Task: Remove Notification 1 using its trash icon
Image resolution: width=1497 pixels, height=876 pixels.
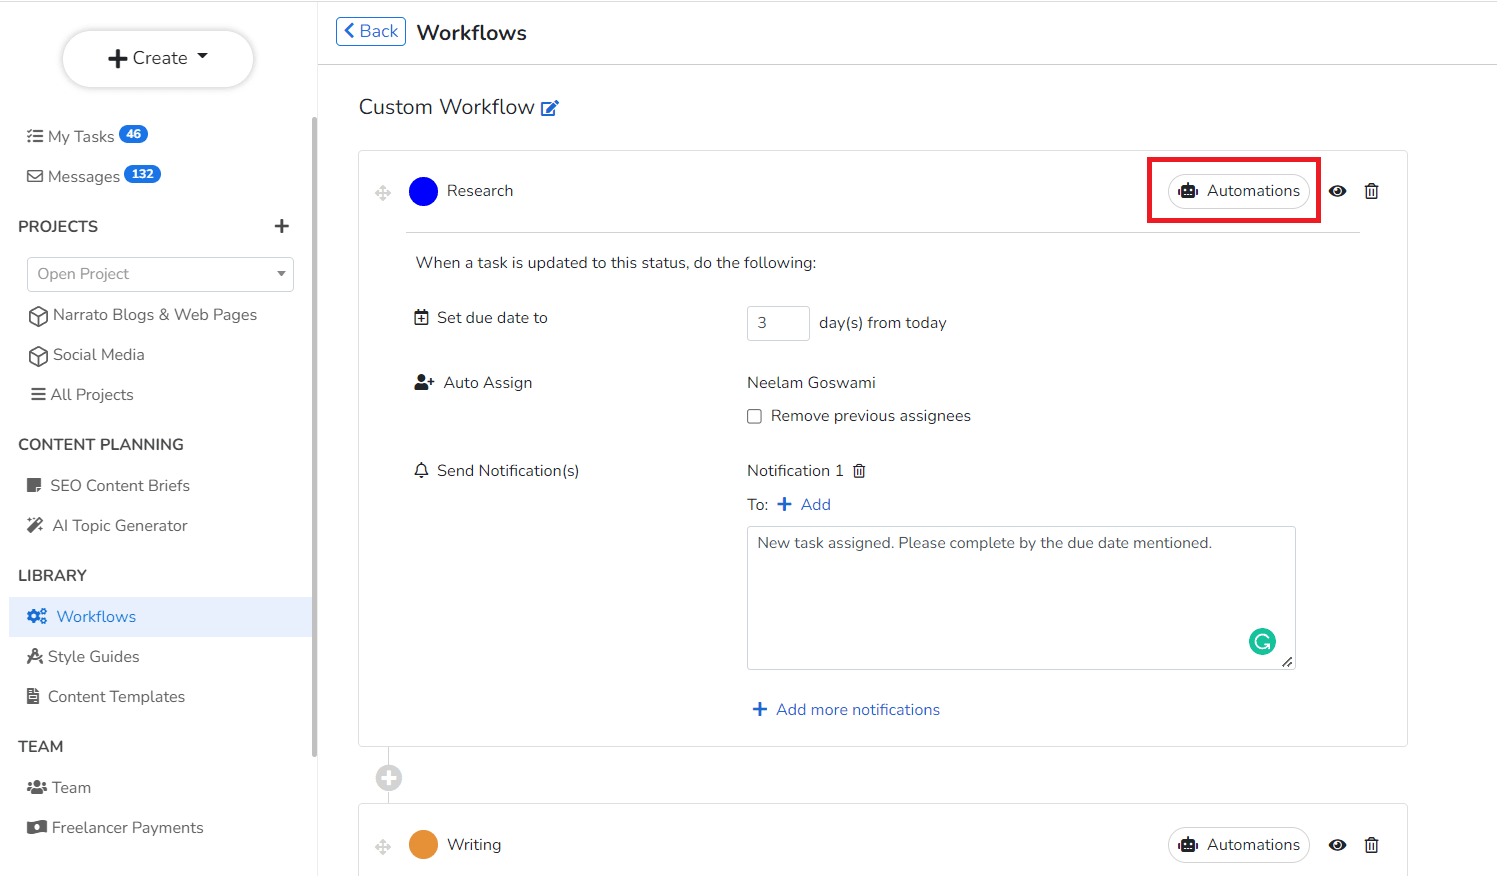Action: (859, 471)
